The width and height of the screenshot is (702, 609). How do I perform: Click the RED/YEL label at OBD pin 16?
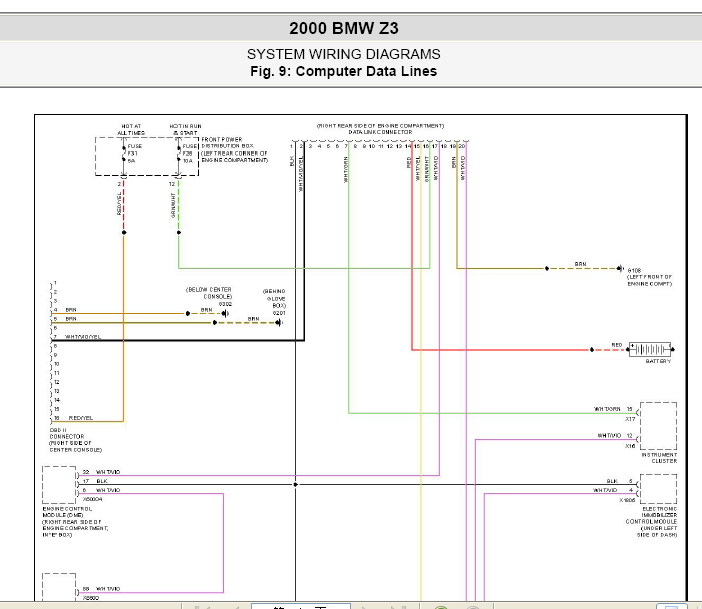[81, 418]
